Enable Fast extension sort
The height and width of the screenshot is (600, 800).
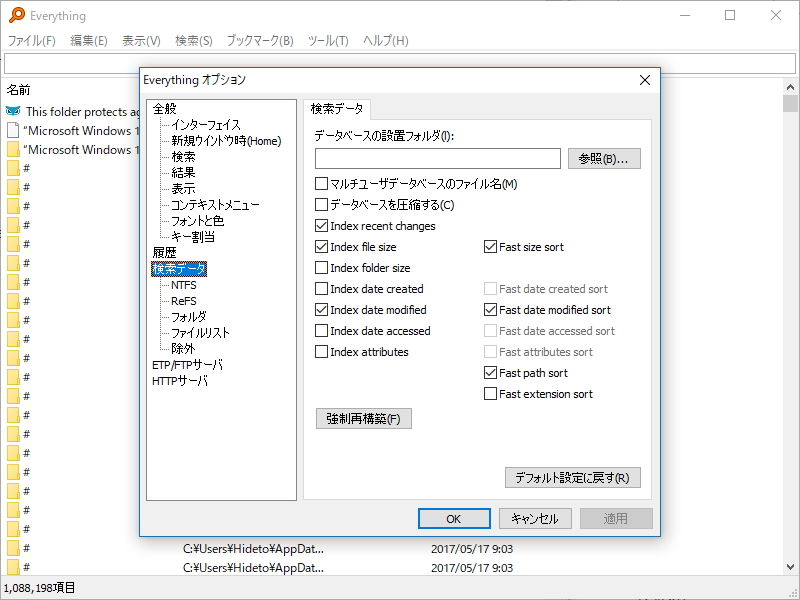pyautogui.click(x=490, y=394)
